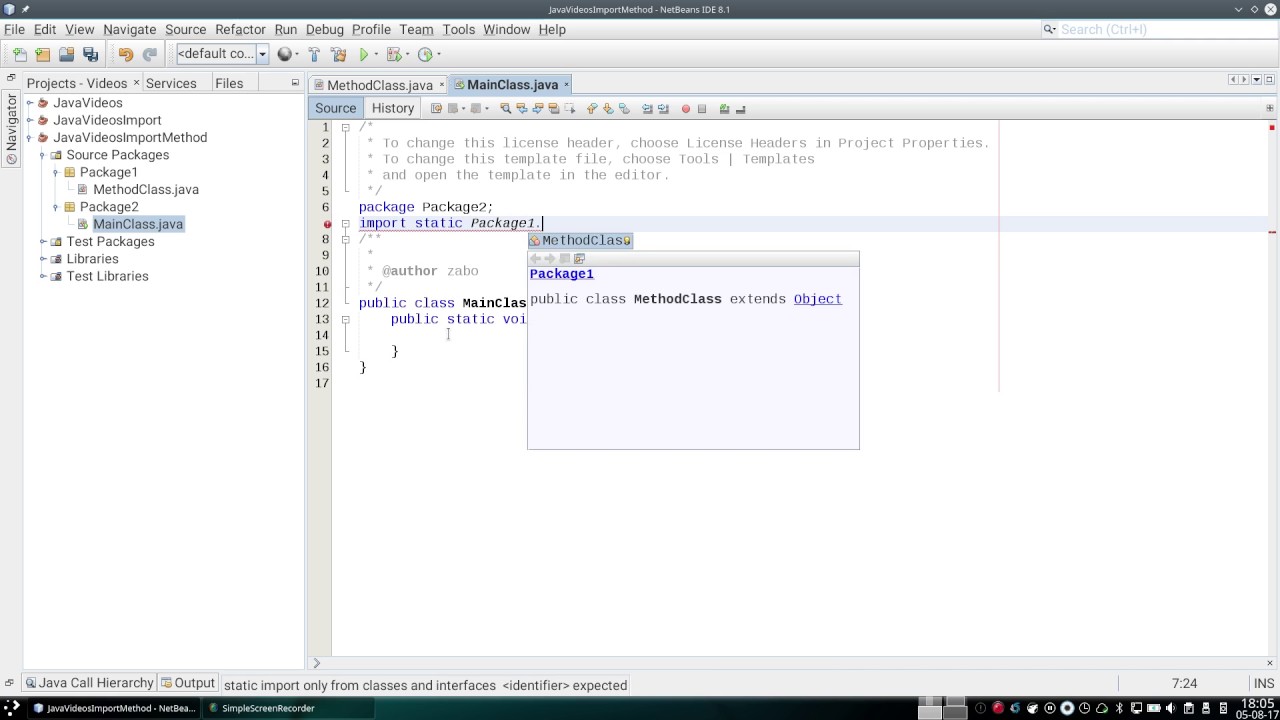Click the Comment editor toolbar icon
The image size is (1280, 720).
click(725, 108)
